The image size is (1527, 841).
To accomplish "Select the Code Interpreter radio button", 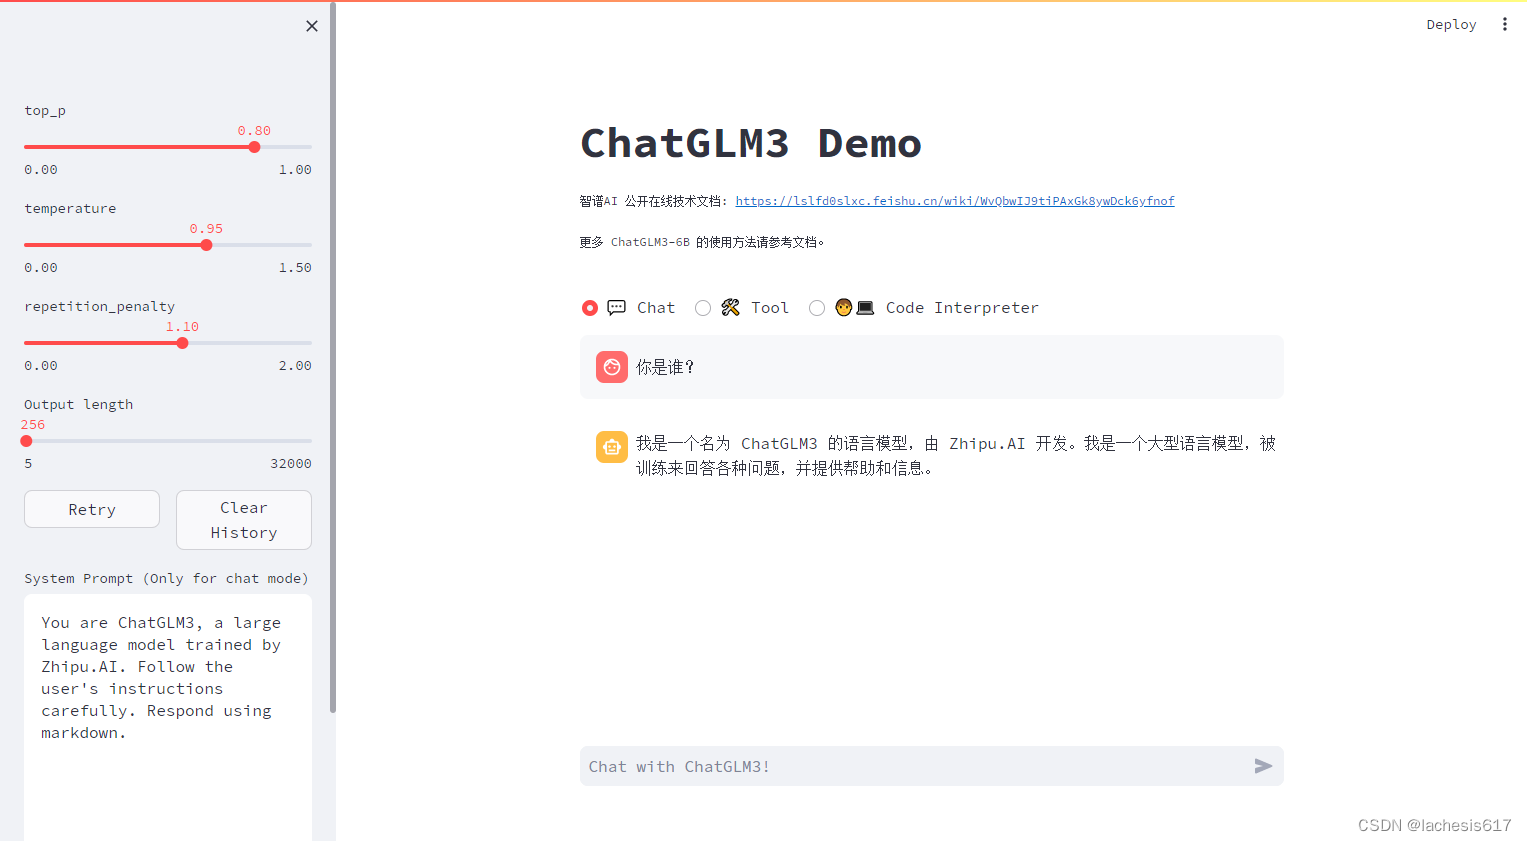I will tap(817, 308).
